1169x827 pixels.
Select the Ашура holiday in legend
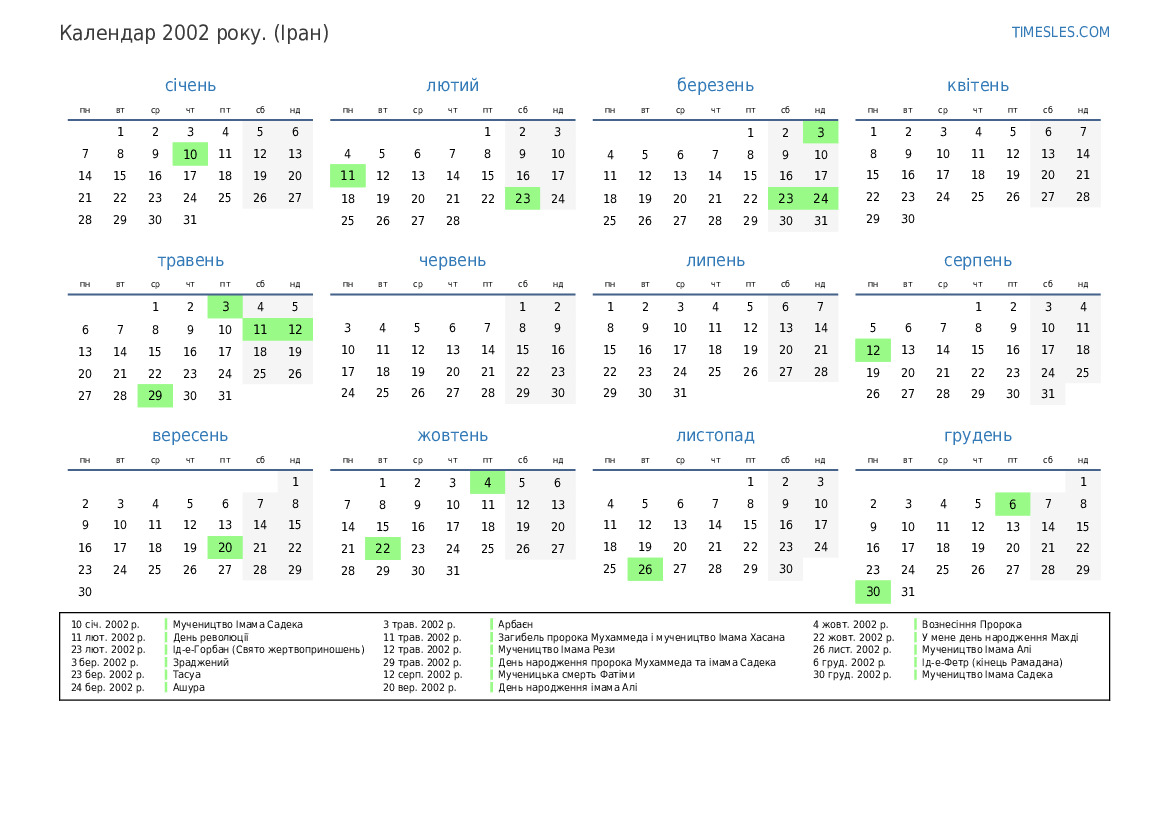(188, 687)
